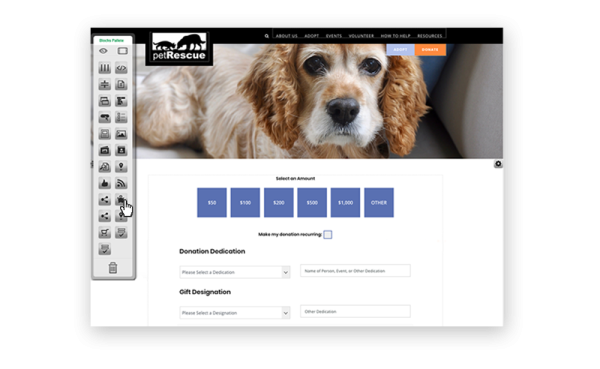Select the $200 donation amount
This screenshot has height=369, width=600.
pyautogui.click(x=279, y=202)
